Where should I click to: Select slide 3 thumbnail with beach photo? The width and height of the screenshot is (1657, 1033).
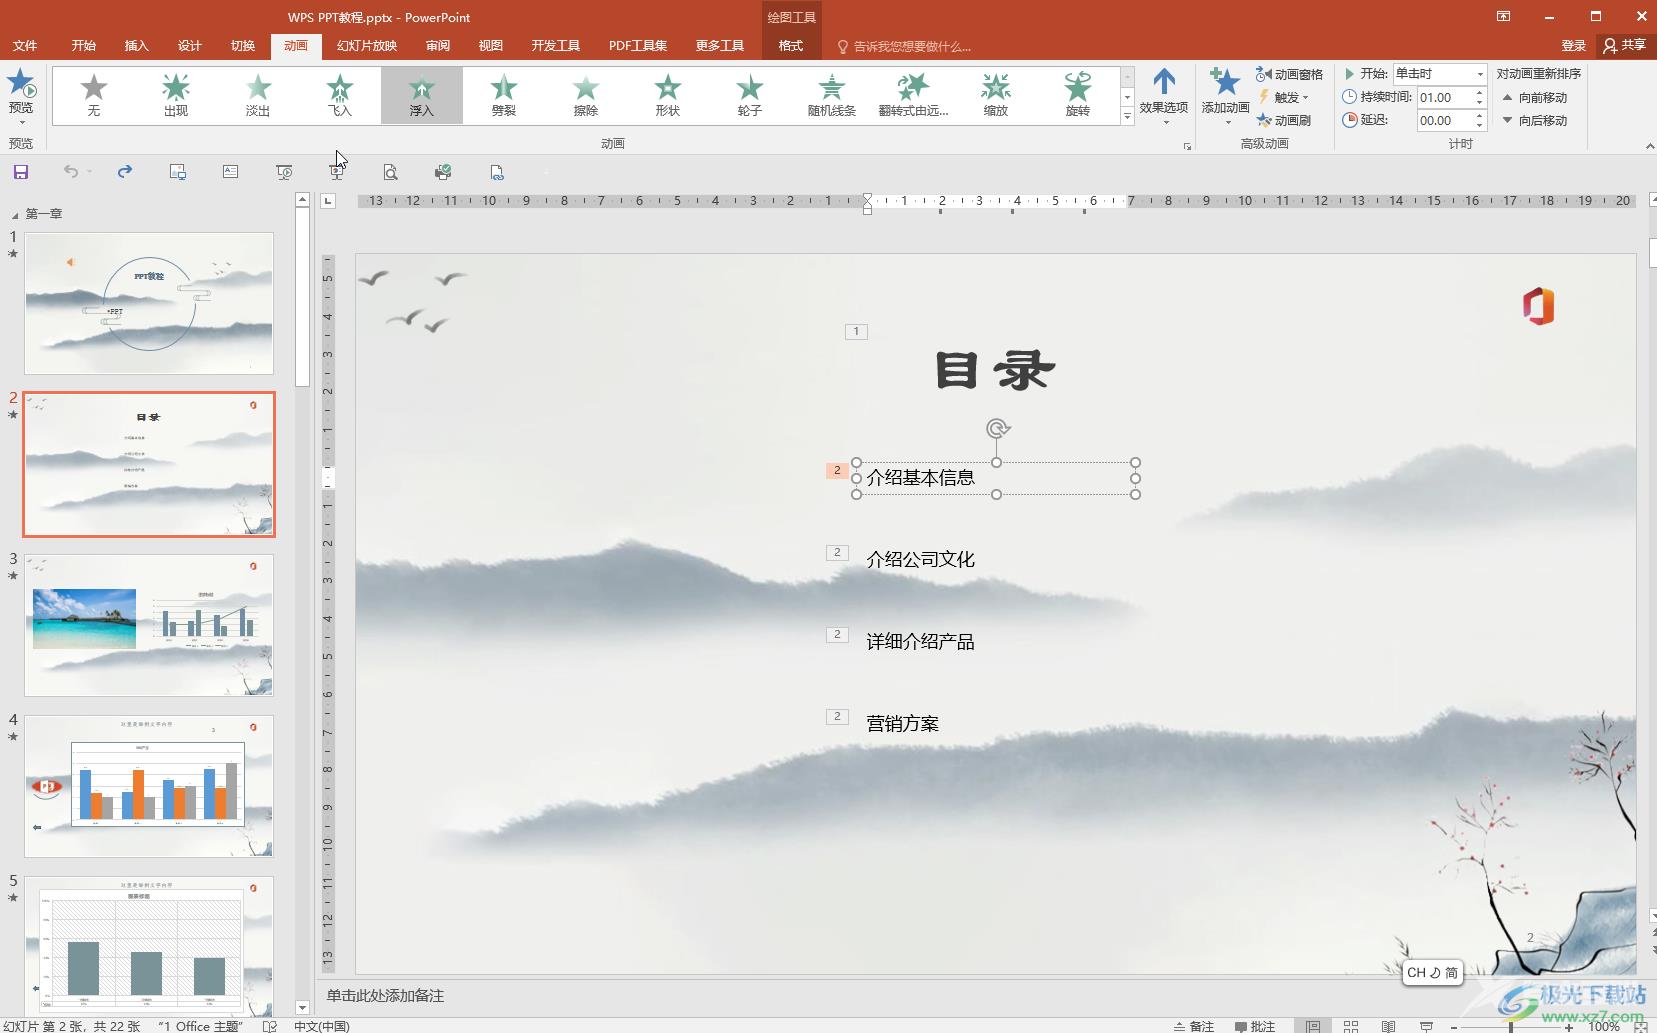[149, 625]
